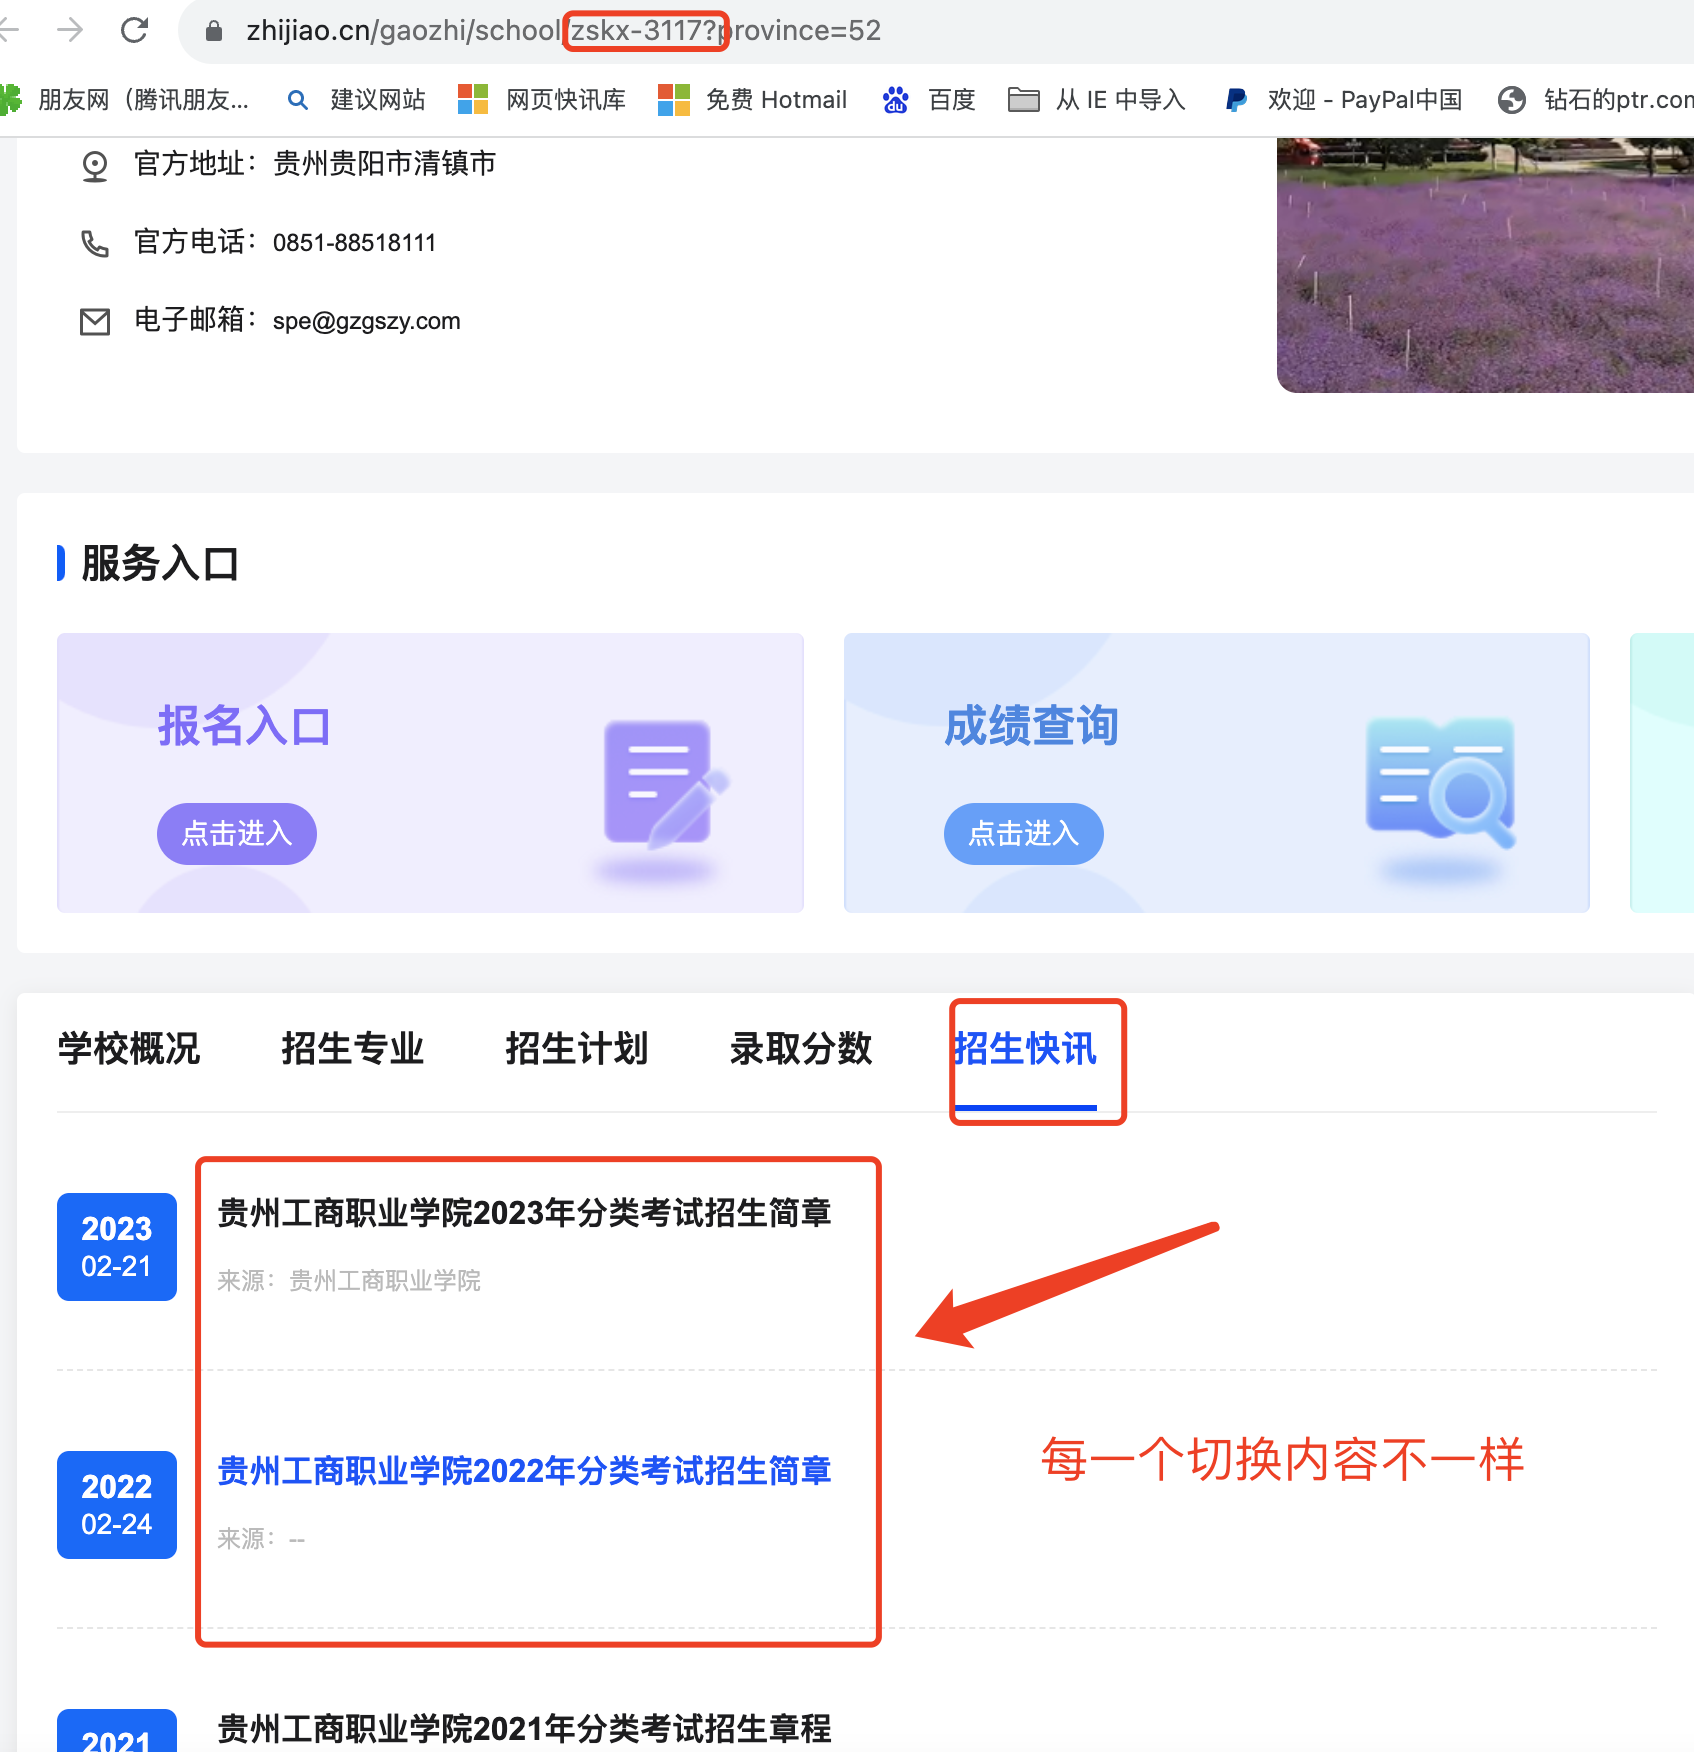Click phone number 0851-88518111
Image resolution: width=1694 pixels, height=1752 pixels.
[x=354, y=243]
